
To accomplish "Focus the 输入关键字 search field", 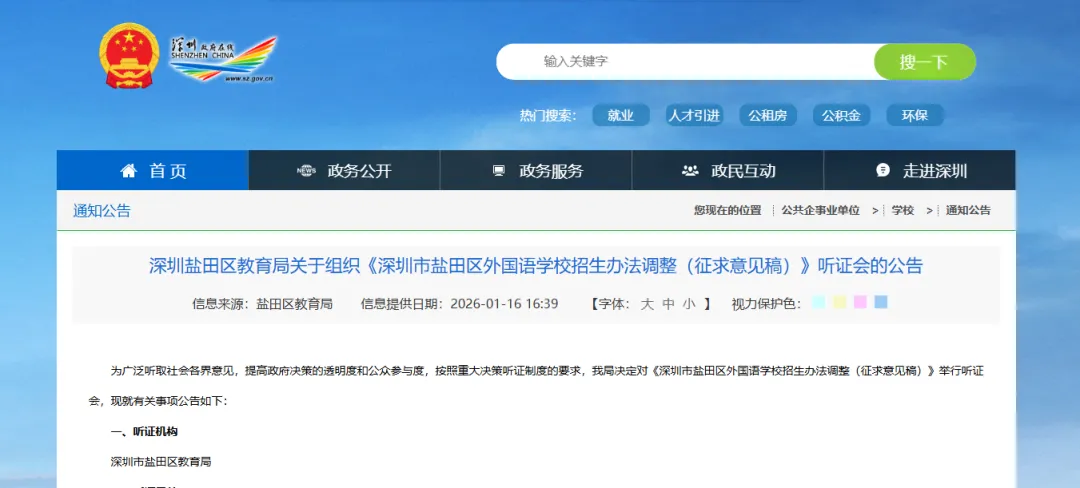I will (x=685, y=62).
